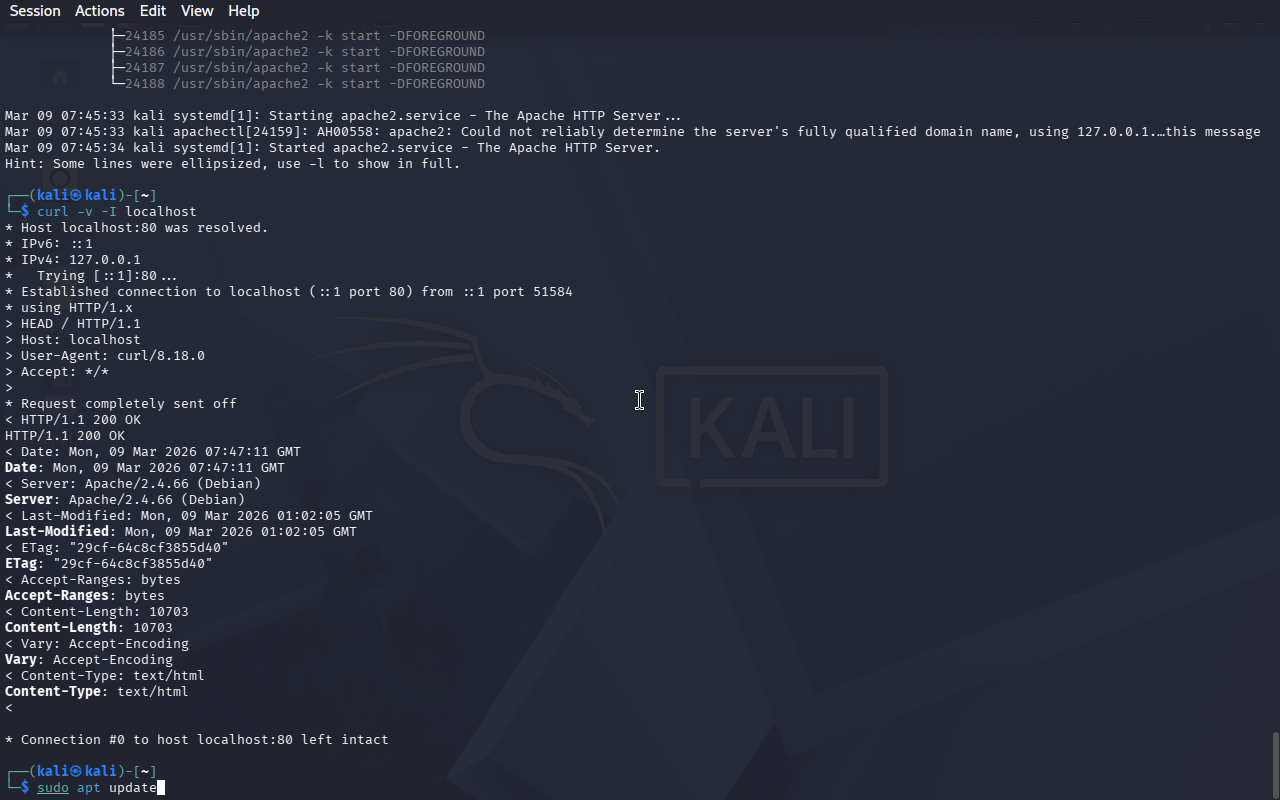
Task: Click the bold 'ETag' header line
Action: pos(109,564)
